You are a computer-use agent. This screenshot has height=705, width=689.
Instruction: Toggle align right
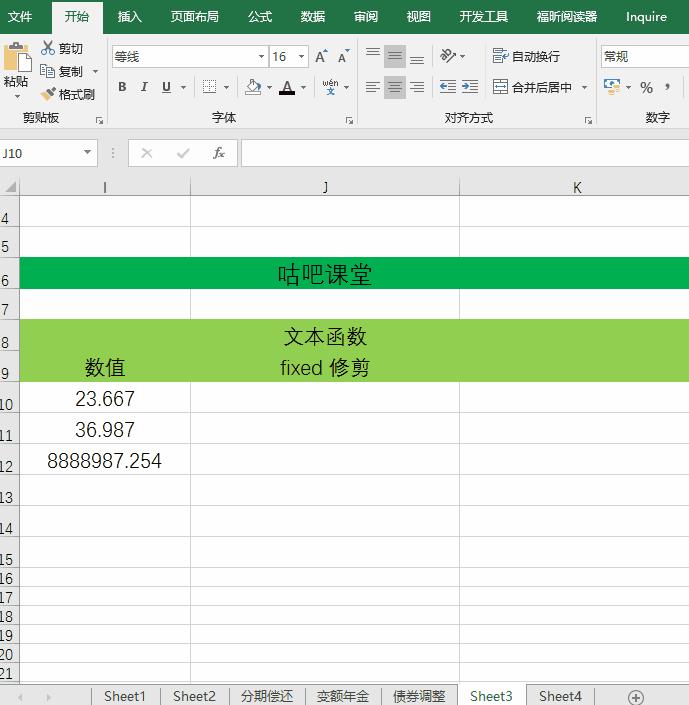click(x=417, y=86)
